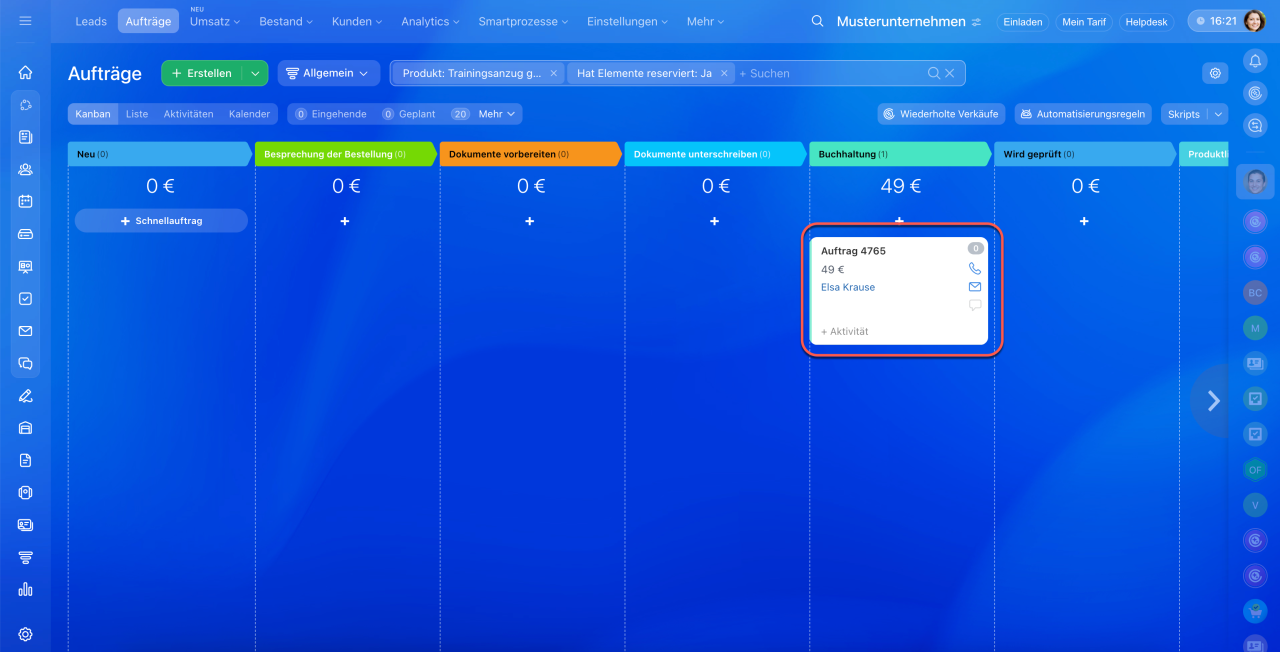Add deal in Wird geprüft column
Image resolution: width=1280 pixels, height=652 pixels.
(x=1085, y=221)
